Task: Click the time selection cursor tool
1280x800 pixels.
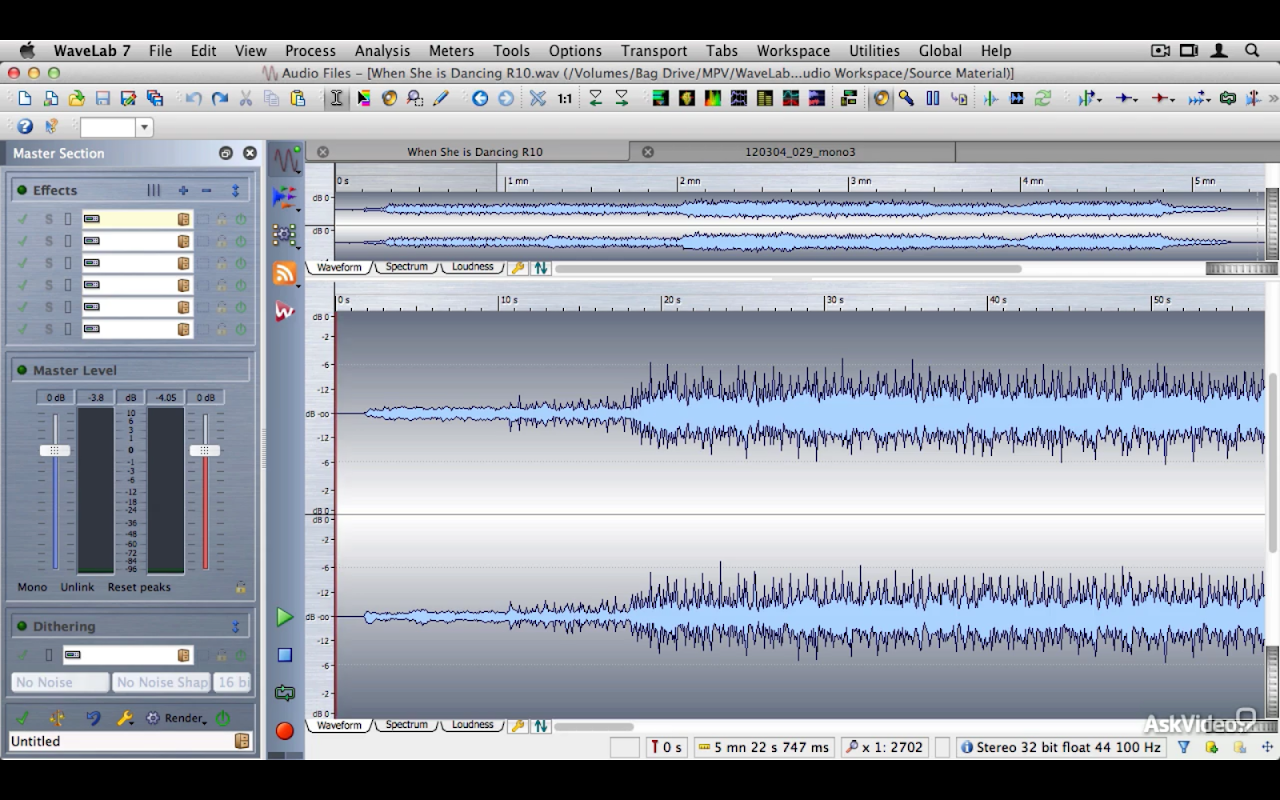Action: point(337,98)
